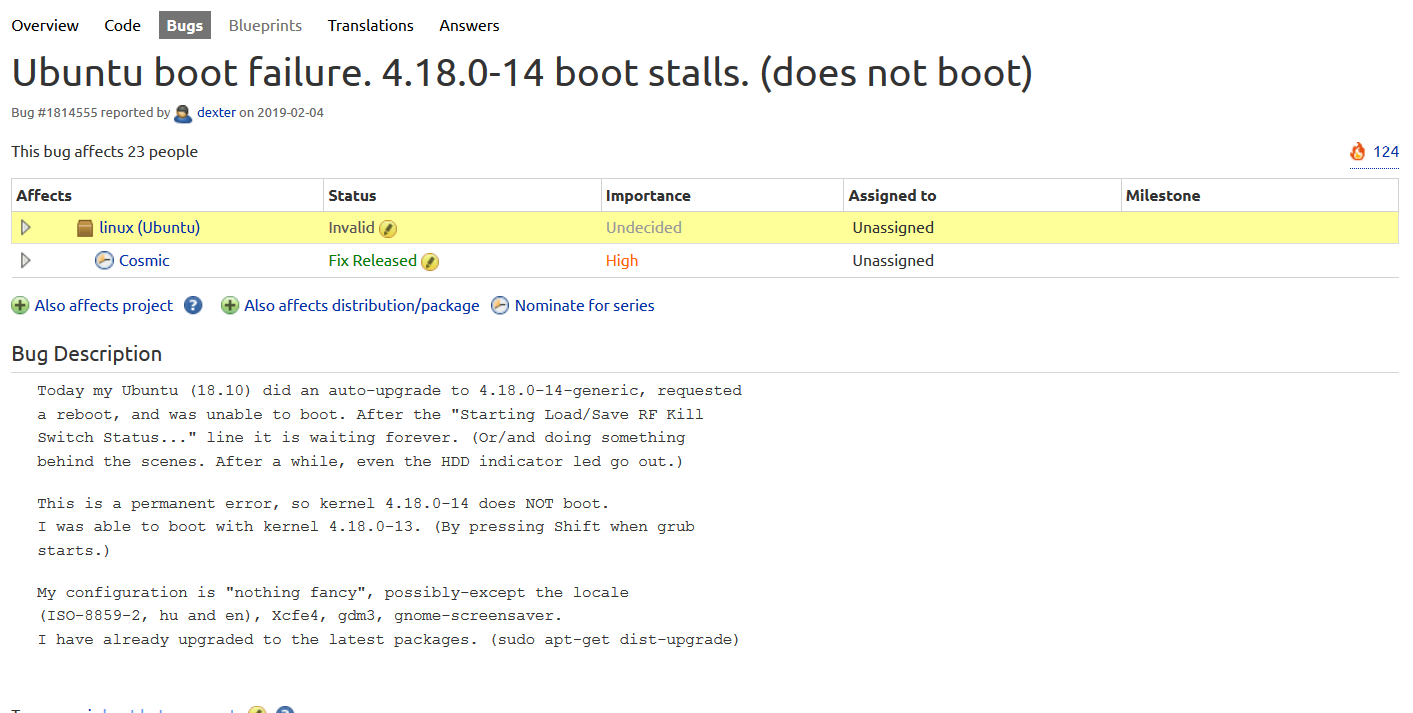Viewport: 1413px width, 713px height.
Task: Click plus icon for Also affects distribution/package
Action: click(230, 306)
